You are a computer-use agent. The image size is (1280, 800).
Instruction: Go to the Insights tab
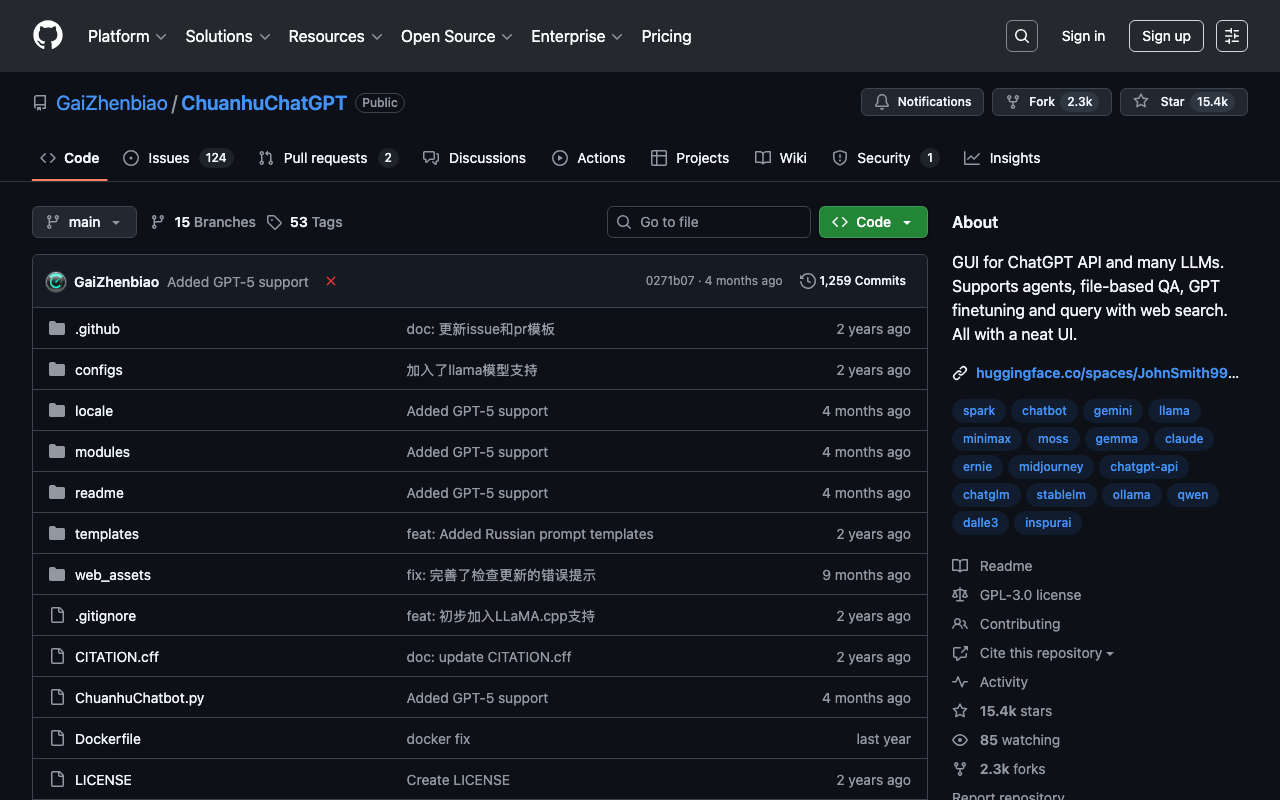point(1002,158)
